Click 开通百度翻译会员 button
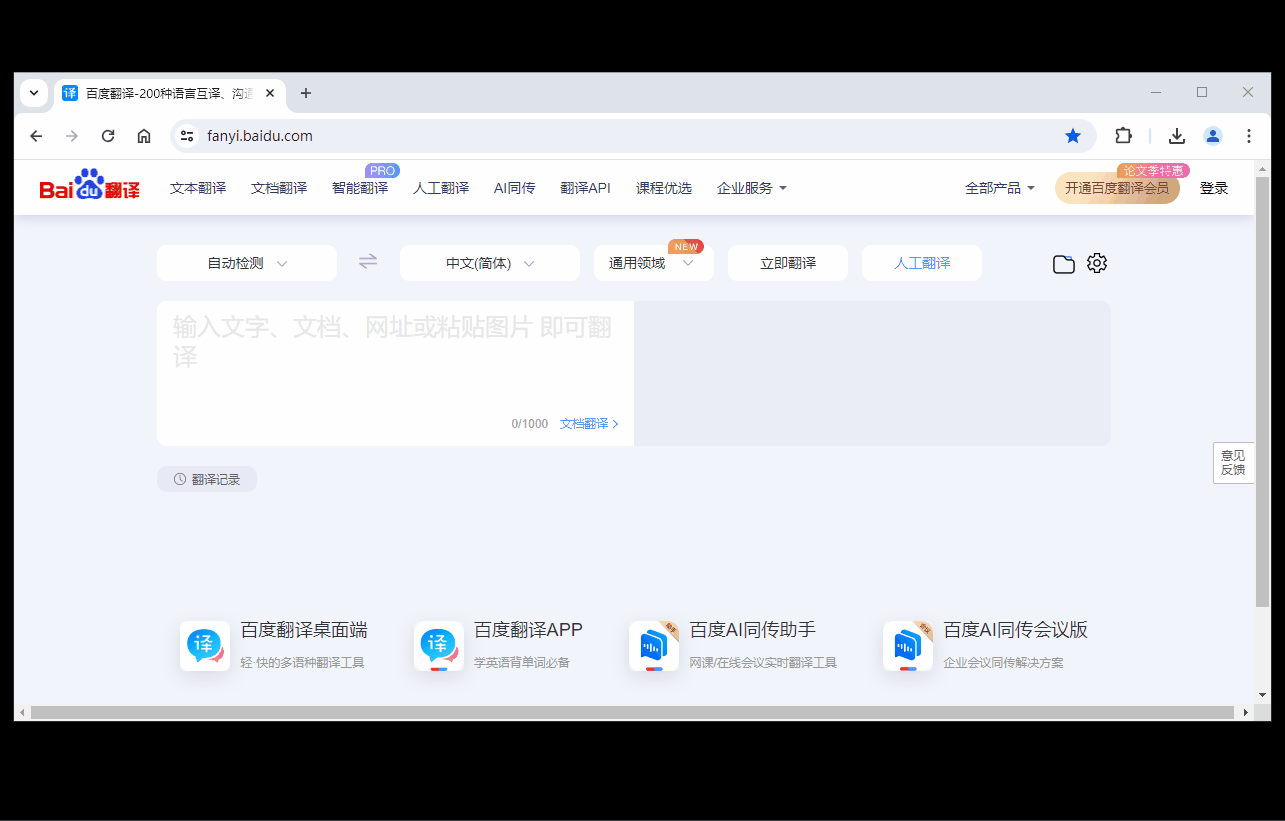This screenshot has height=821, width=1285. (x=1117, y=188)
